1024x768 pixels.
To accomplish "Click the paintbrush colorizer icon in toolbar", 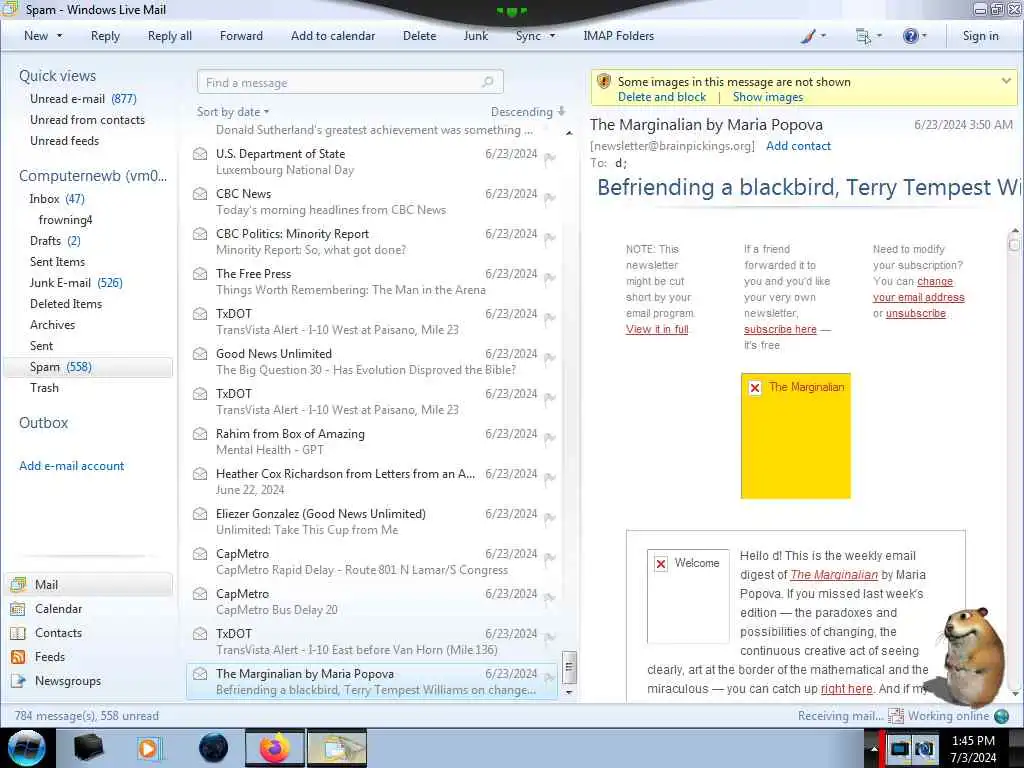I will [808, 37].
